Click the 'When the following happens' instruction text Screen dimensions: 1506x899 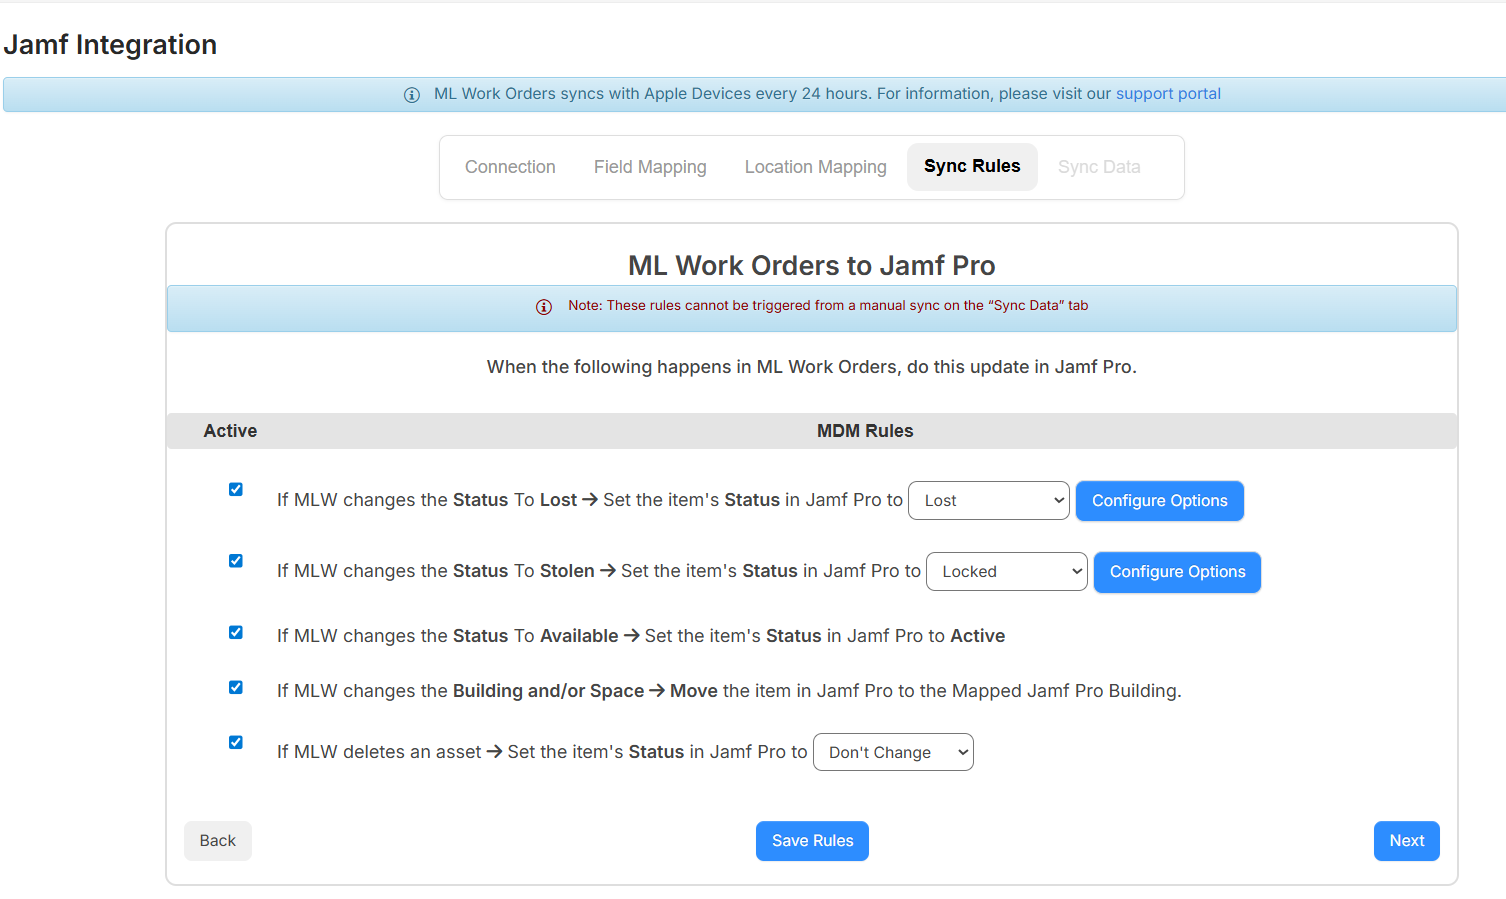coord(812,367)
